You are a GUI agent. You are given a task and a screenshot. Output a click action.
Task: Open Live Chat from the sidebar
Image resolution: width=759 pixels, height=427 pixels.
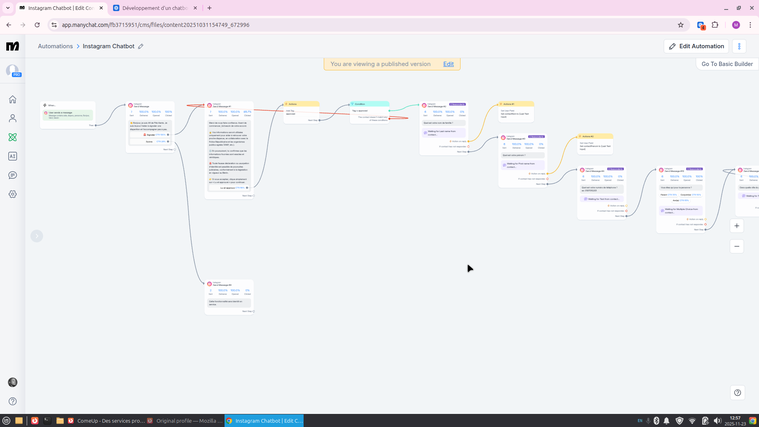12,176
